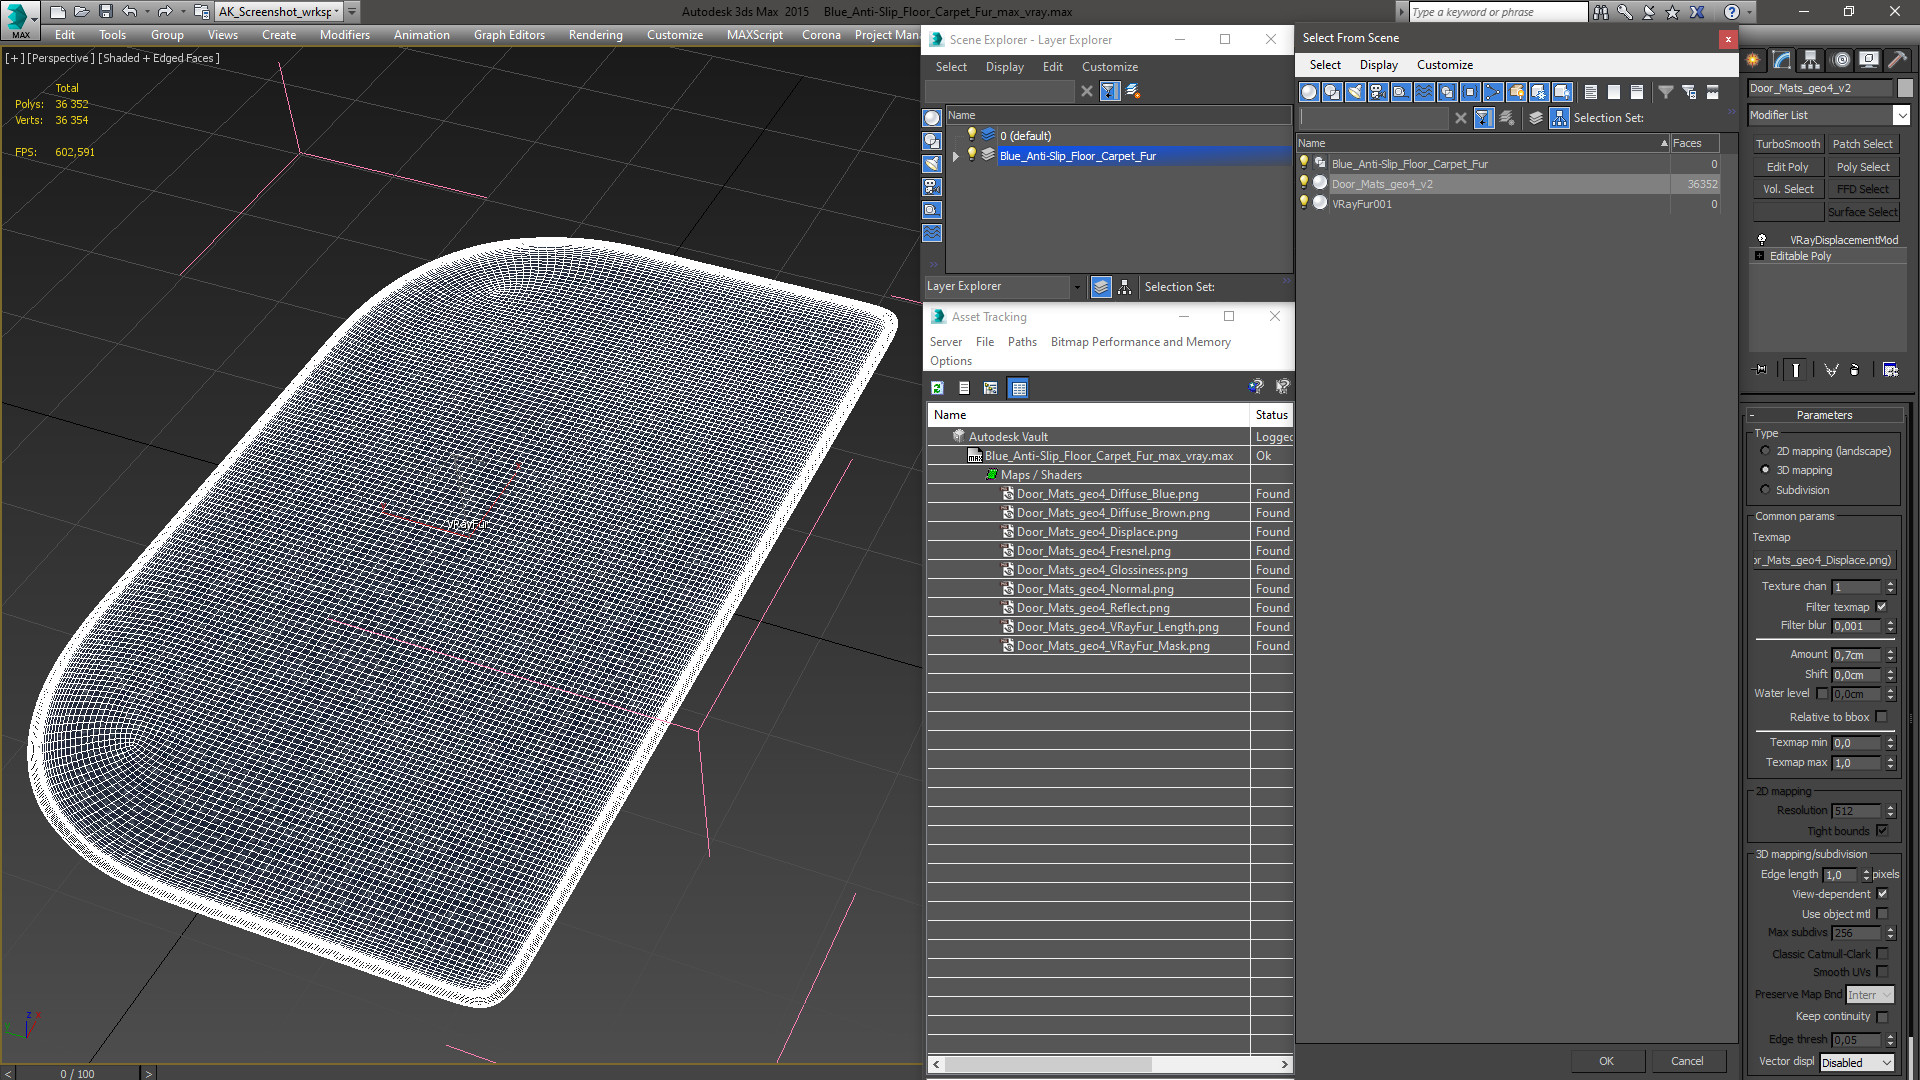Toggle Display Cameras filter in Select From Scene
The width and height of the screenshot is (1920, 1080).
(x=1377, y=92)
